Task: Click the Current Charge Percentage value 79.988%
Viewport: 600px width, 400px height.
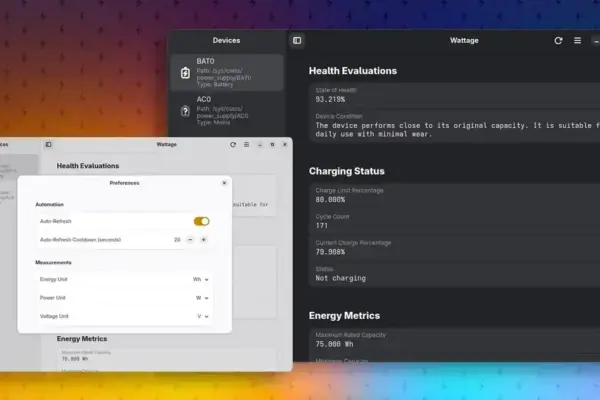Action: (x=330, y=252)
